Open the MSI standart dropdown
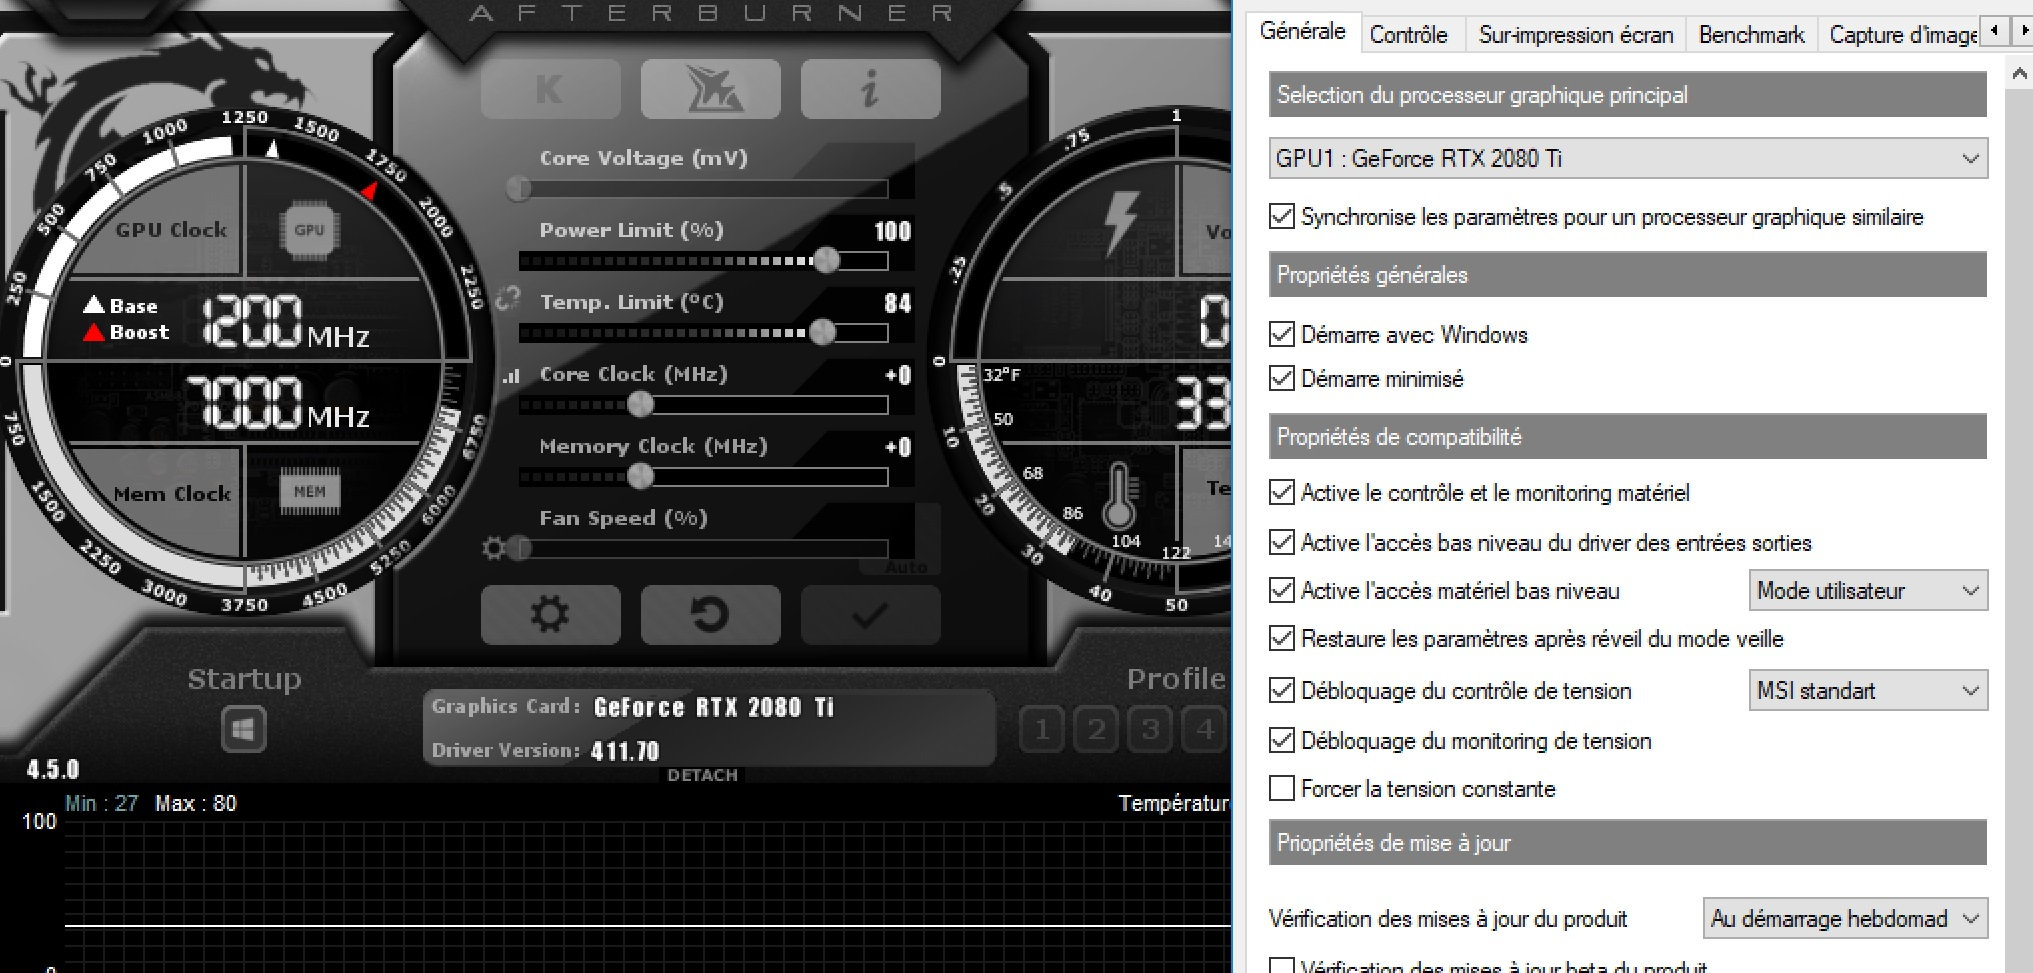The width and height of the screenshot is (2033, 973). 1868,690
